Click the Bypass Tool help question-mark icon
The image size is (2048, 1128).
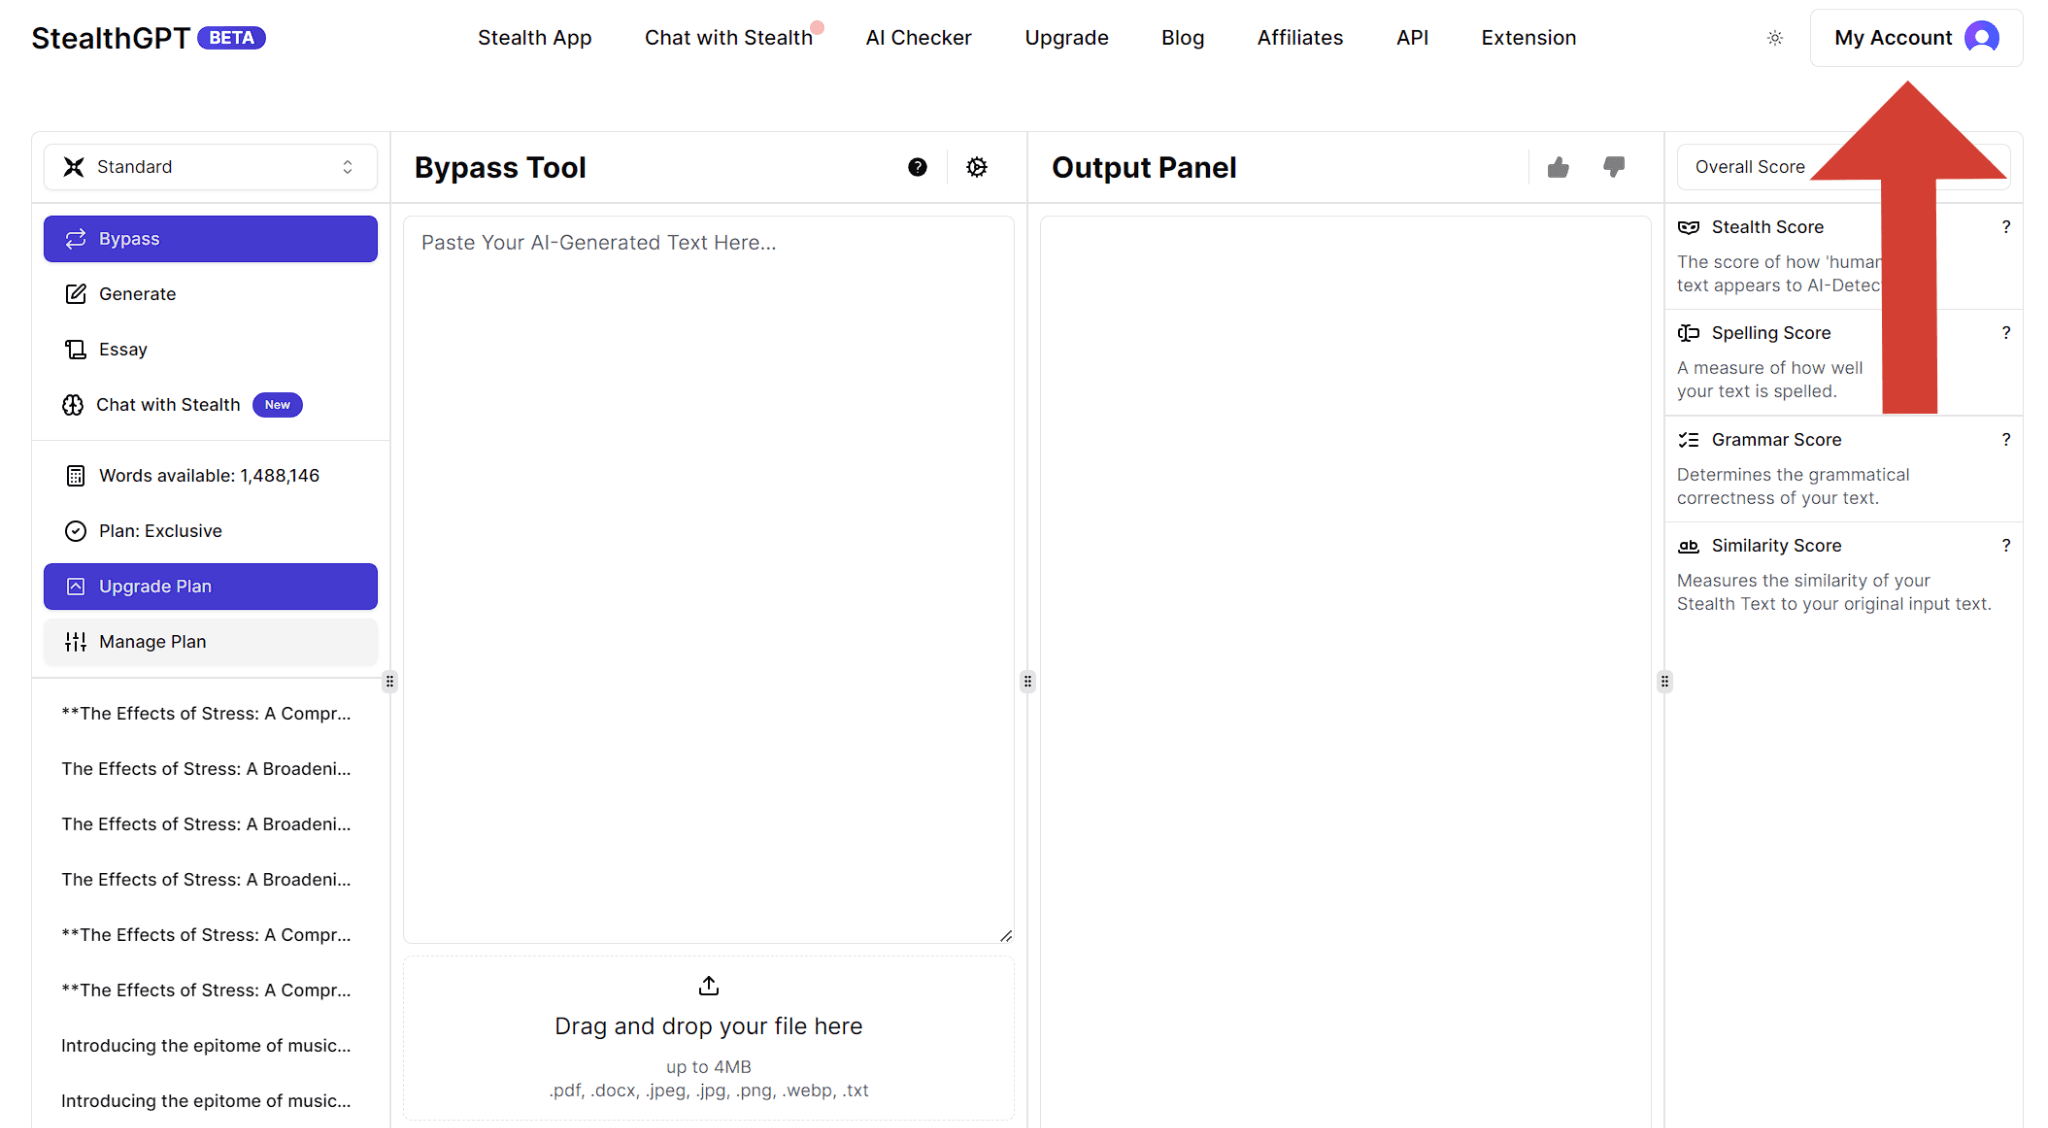point(917,167)
